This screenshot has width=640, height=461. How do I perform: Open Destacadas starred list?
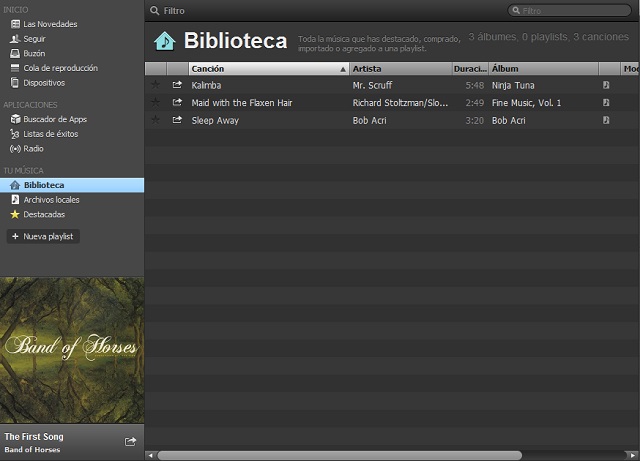[44, 214]
